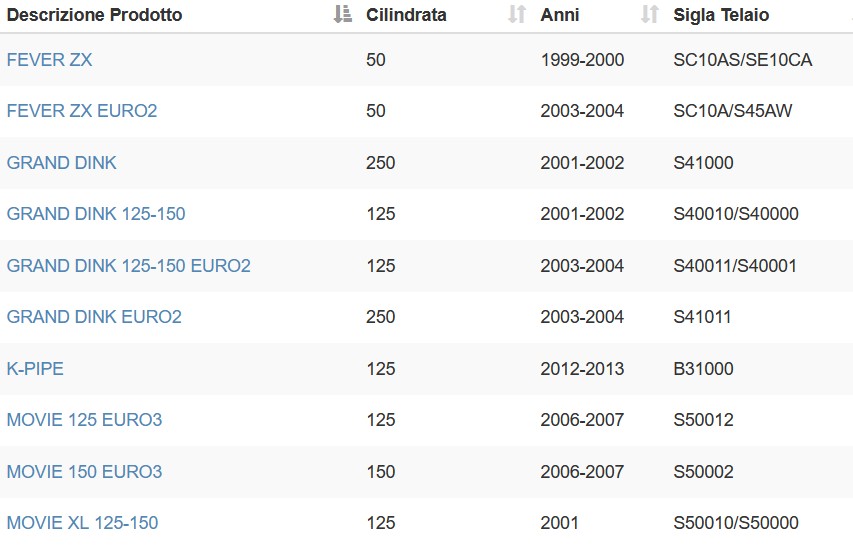Open the GRAND DINK 125-150 link
This screenshot has height=546, width=853.
96,214
